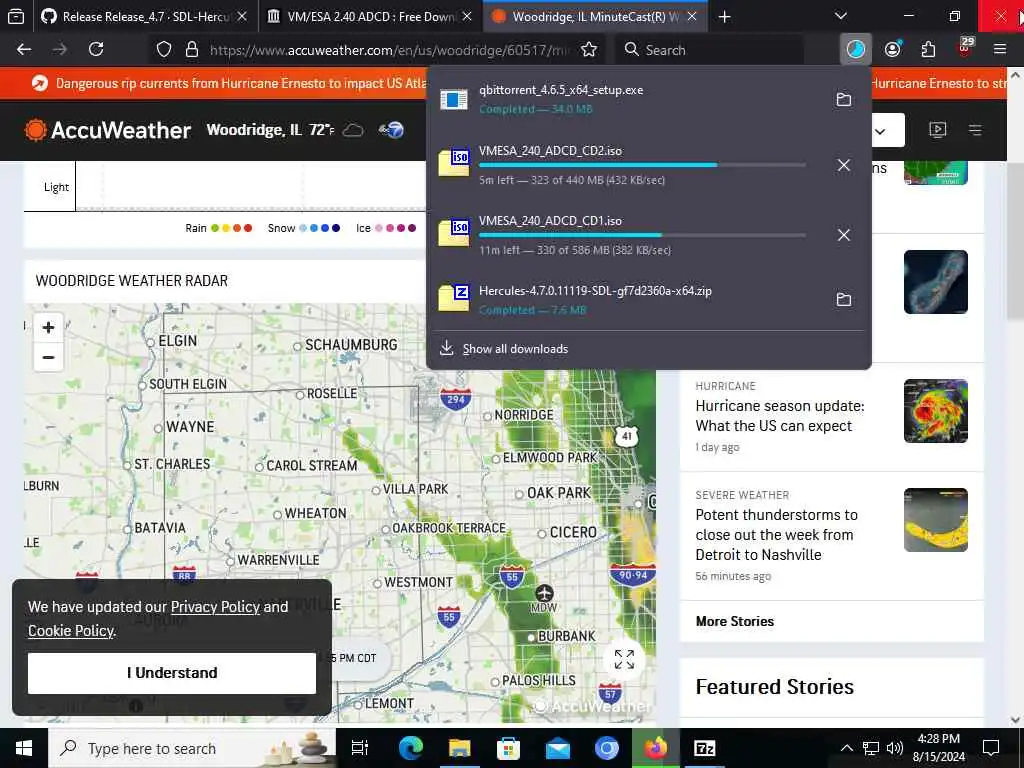
Task: Open 7-Zip from the taskbar
Action: [x=705, y=748]
